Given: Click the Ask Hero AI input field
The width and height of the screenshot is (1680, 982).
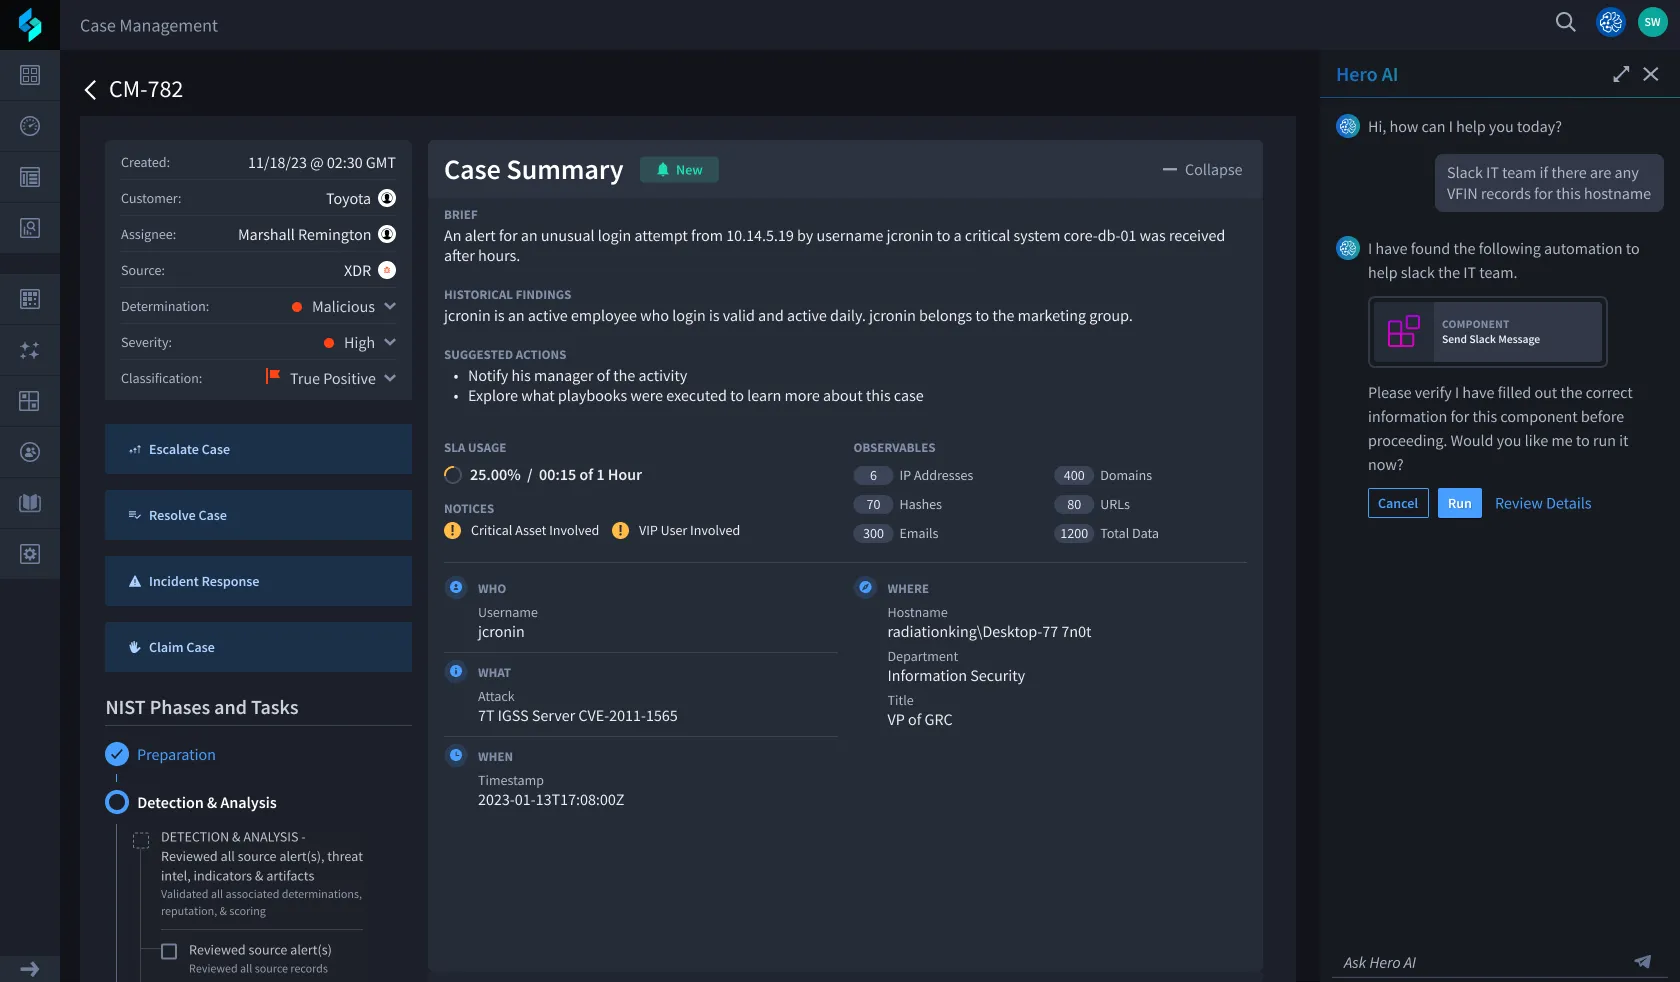Looking at the screenshot, I should coord(1482,962).
